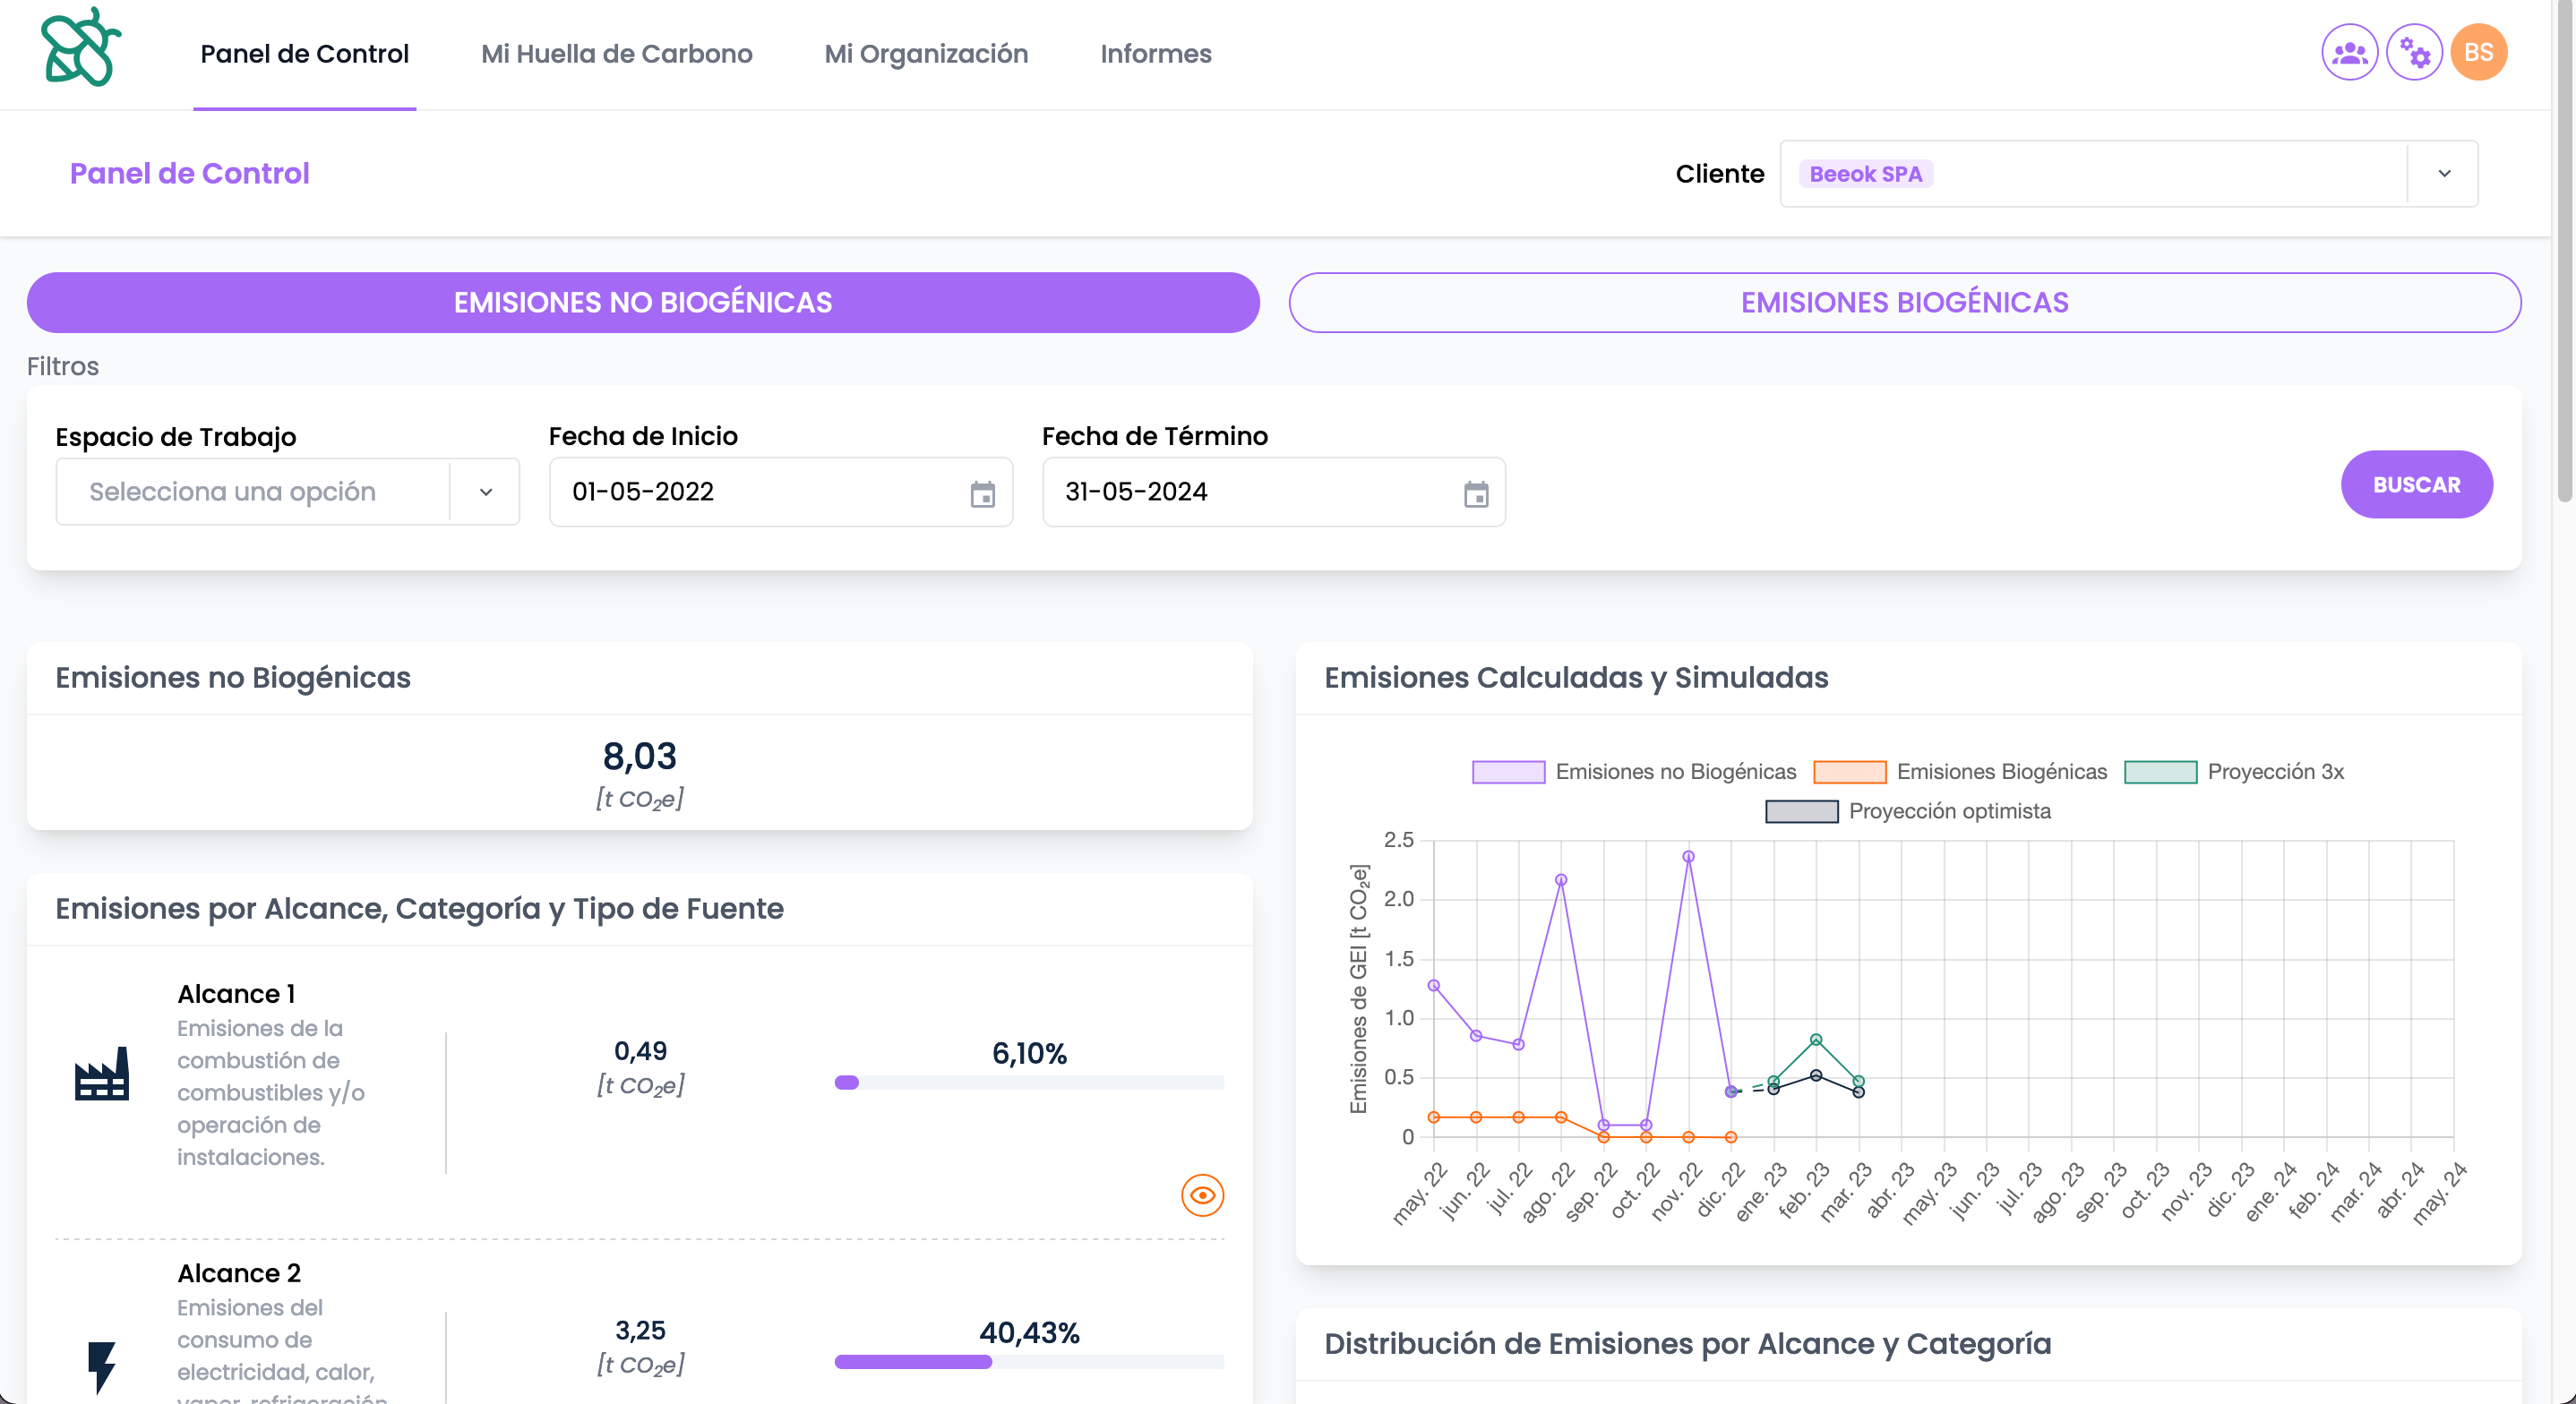Click 'Emisiones Calculadas y Simuladas' title
Screen dimensions: 2576x1404
tap(1576, 677)
